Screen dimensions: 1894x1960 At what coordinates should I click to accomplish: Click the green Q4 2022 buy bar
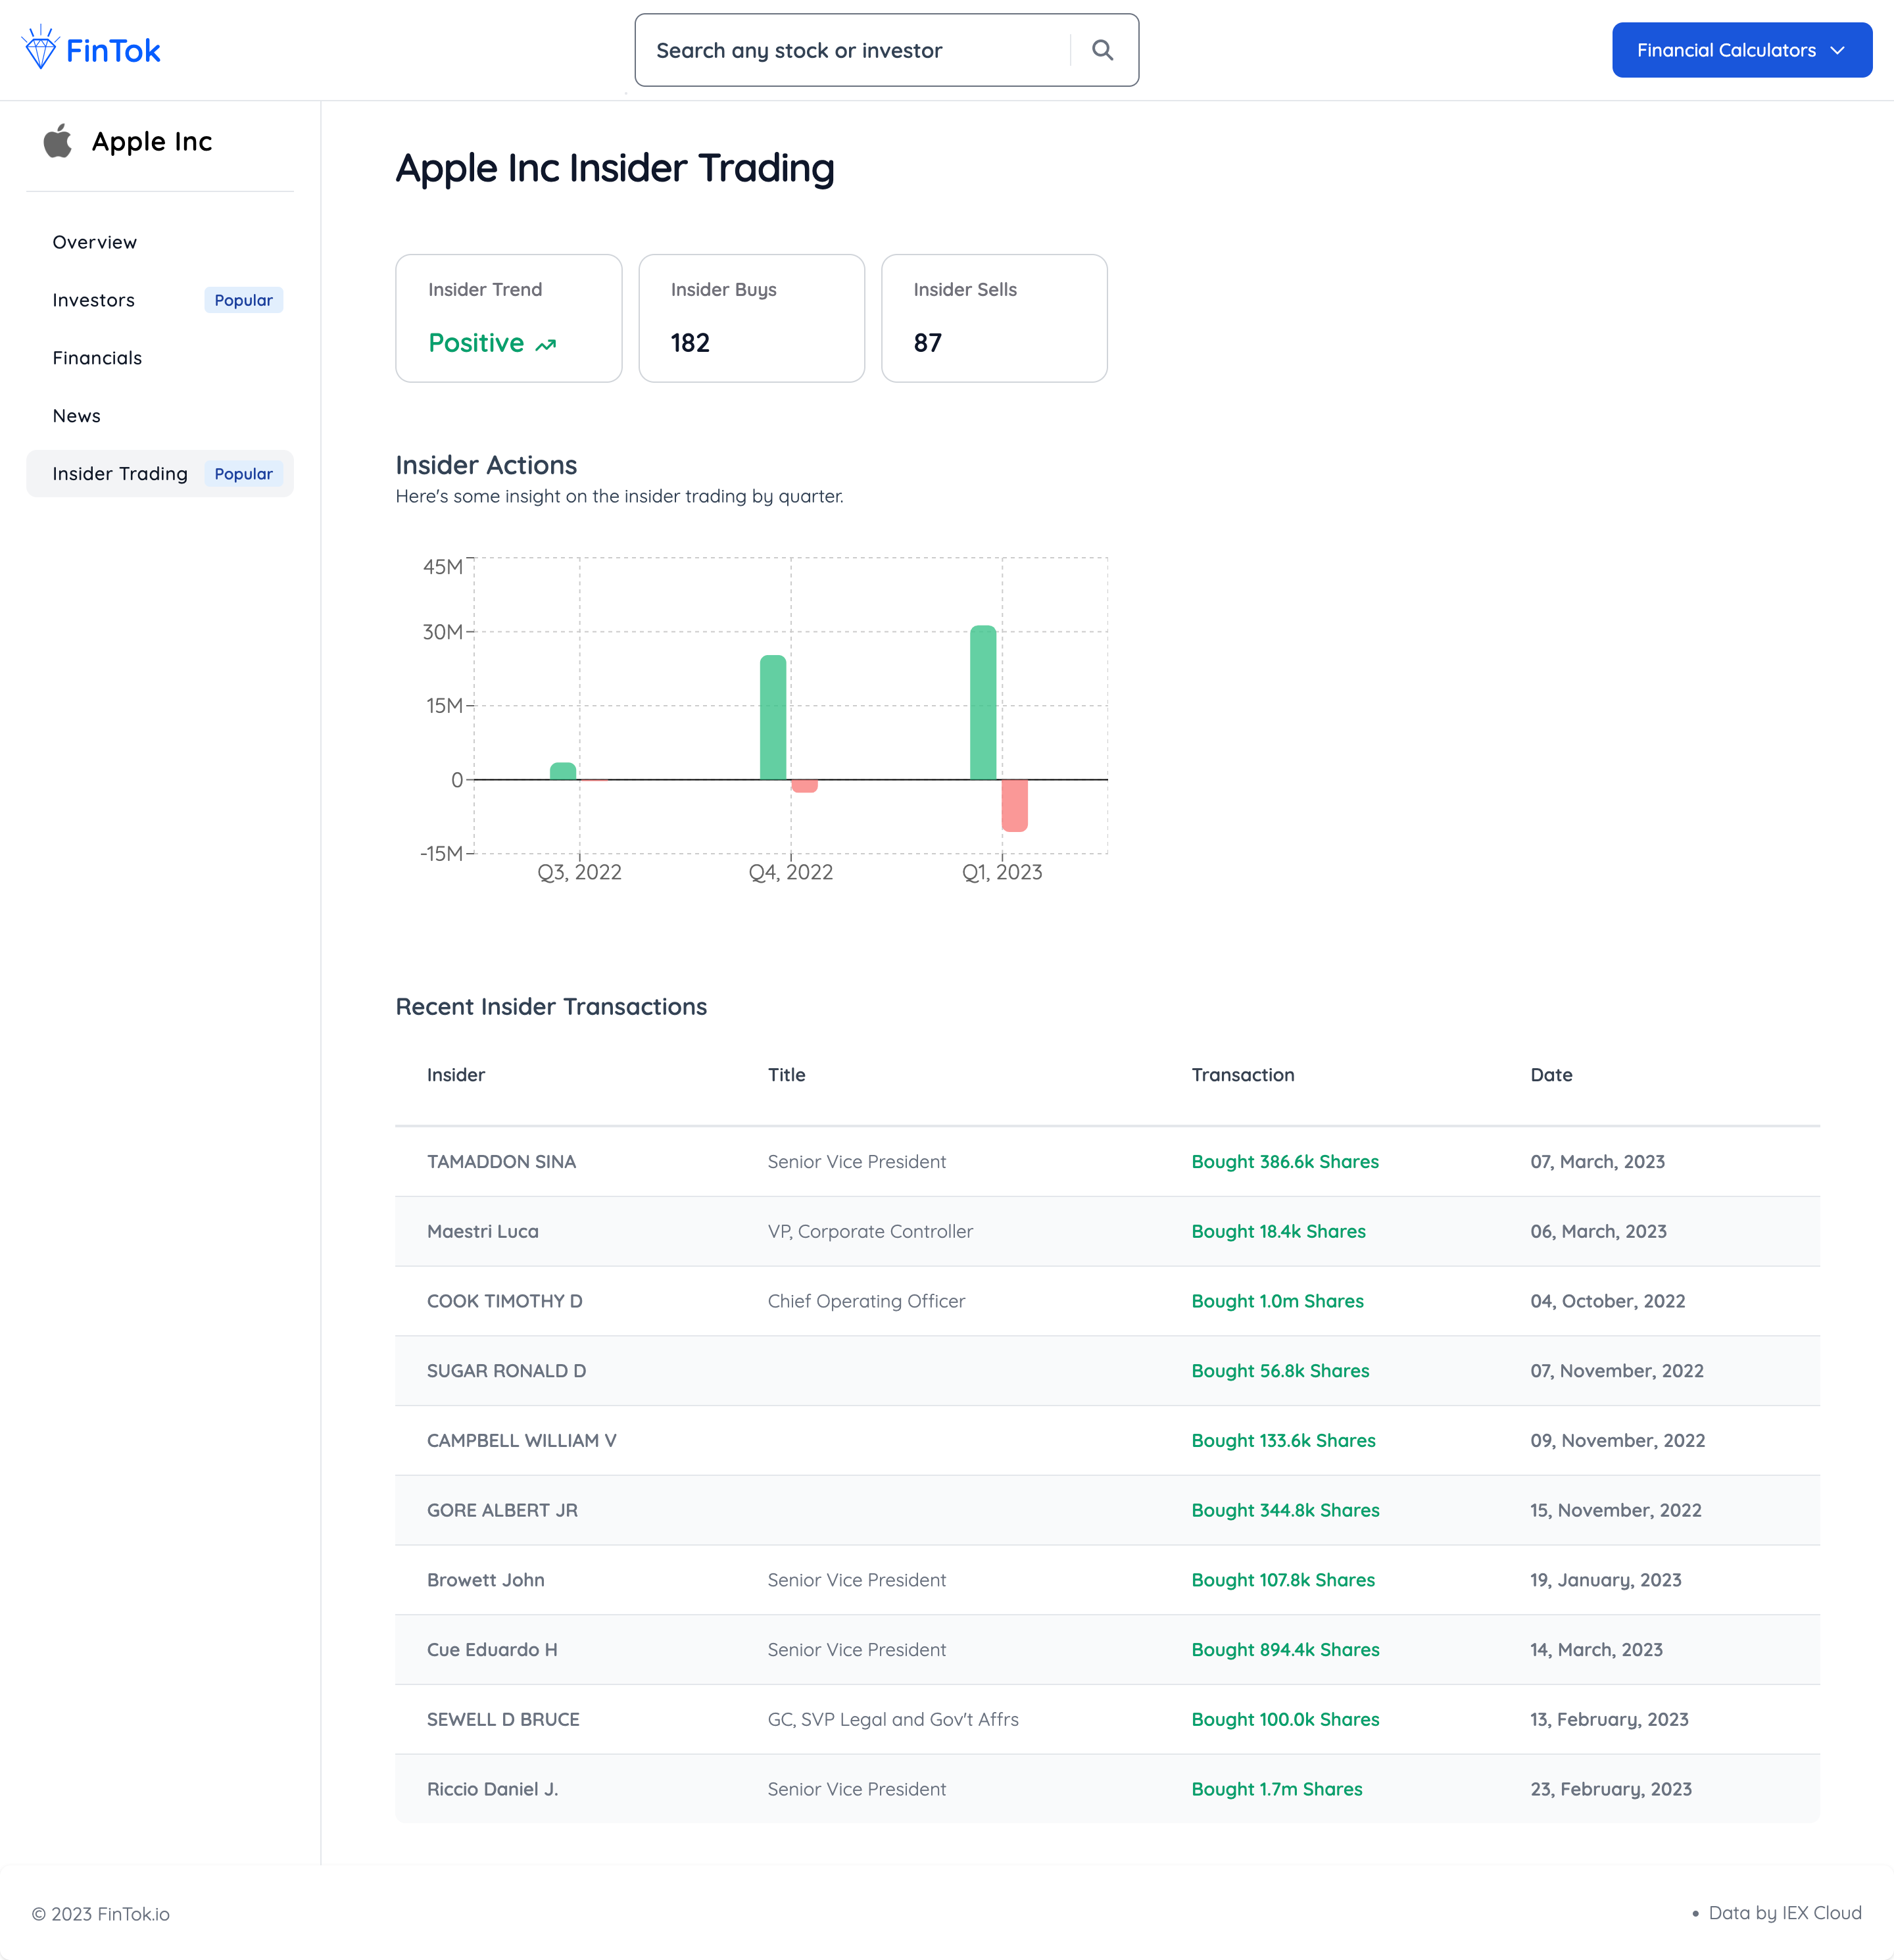click(773, 718)
